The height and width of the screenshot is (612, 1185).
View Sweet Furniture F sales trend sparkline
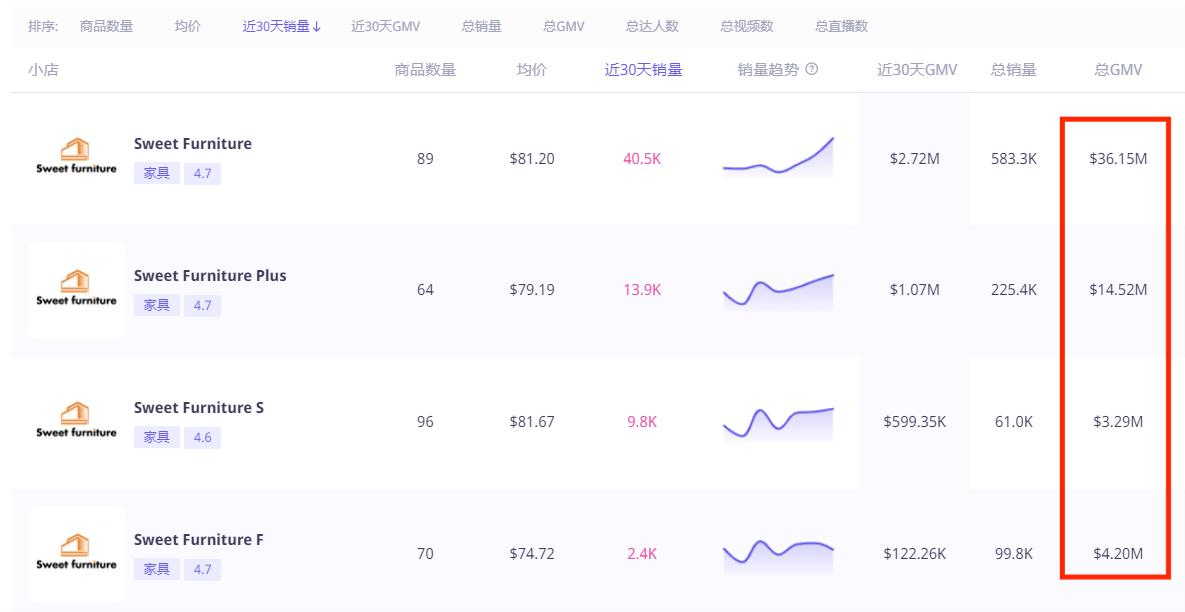[778, 552]
